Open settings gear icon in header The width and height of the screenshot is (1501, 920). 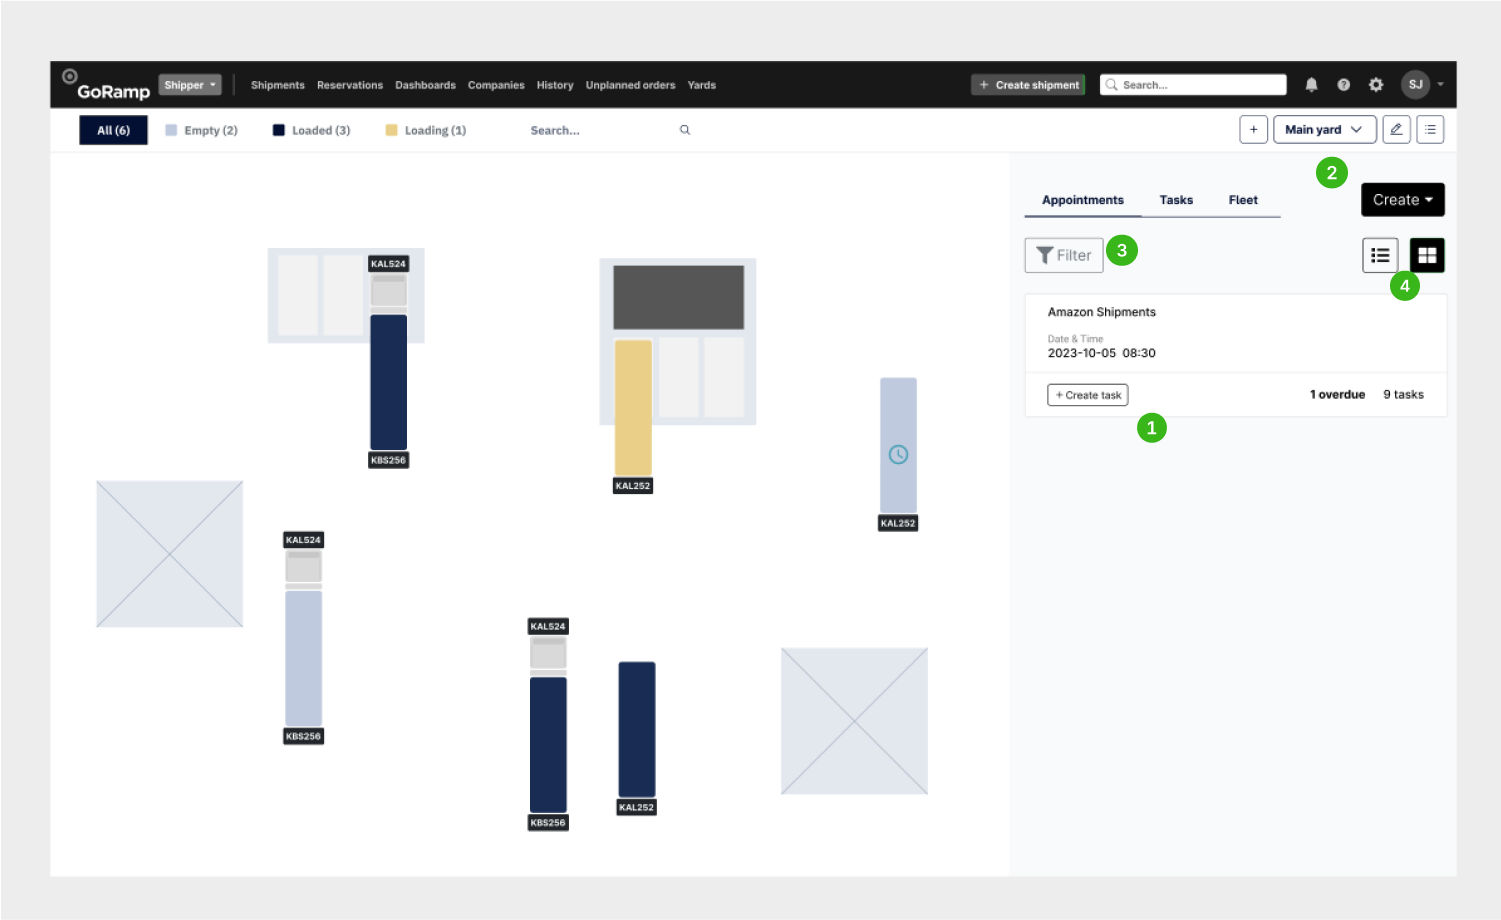(x=1376, y=85)
